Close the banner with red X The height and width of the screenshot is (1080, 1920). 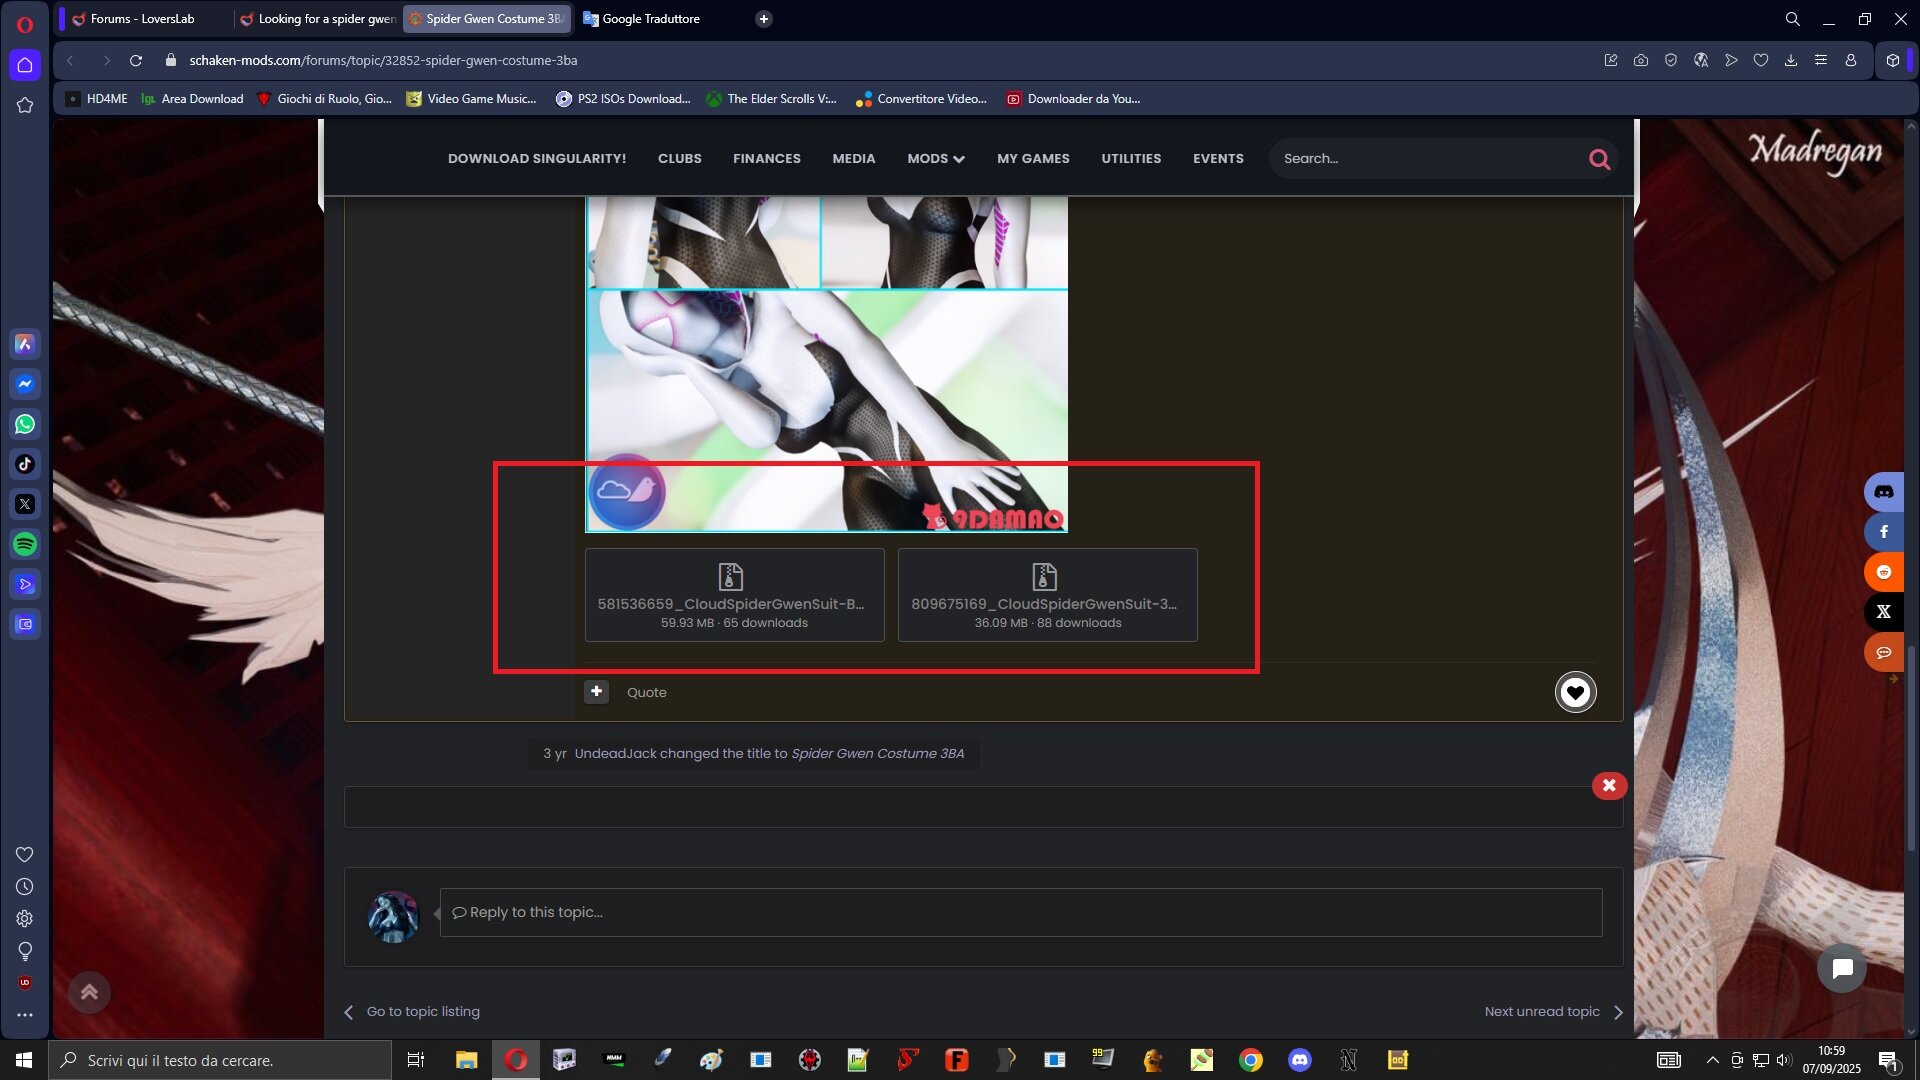(1610, 786)
